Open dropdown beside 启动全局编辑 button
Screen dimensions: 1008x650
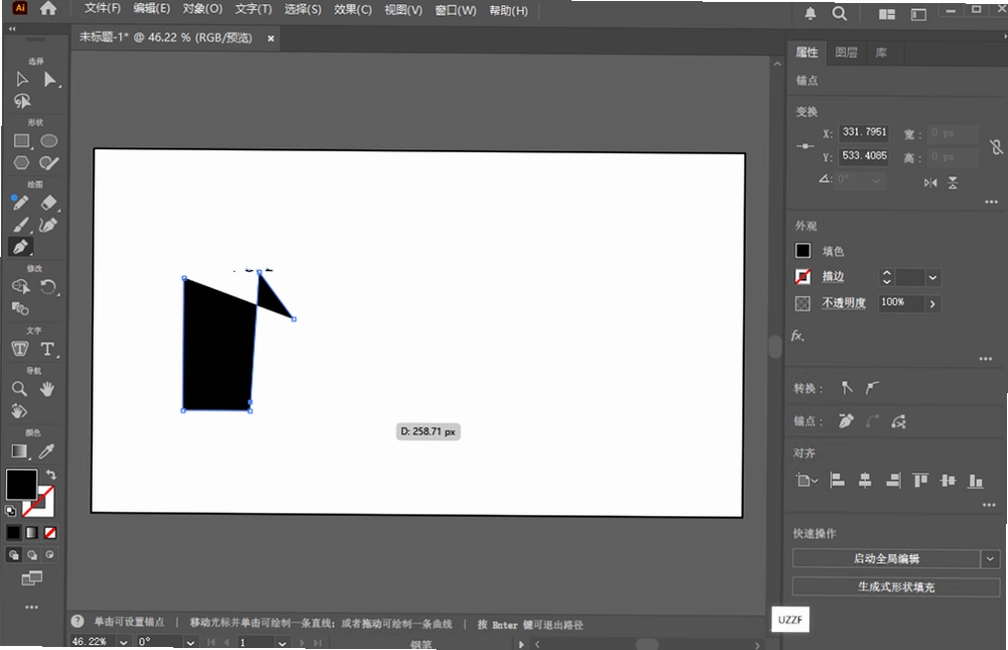coord(990,559)
